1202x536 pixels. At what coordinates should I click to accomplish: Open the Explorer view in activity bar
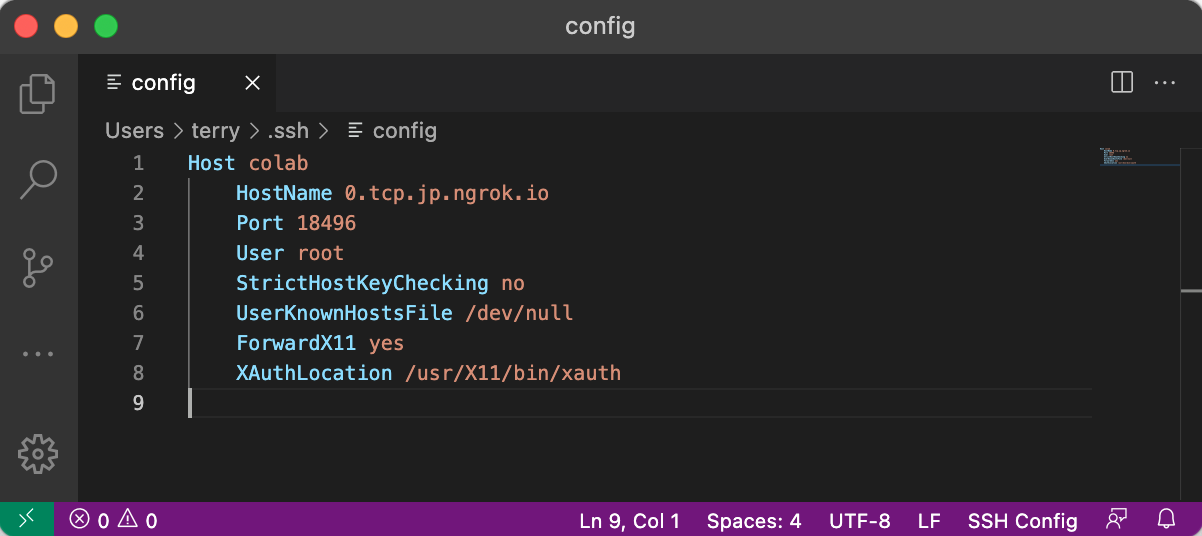pyautogui.click(x=38, y=93)
